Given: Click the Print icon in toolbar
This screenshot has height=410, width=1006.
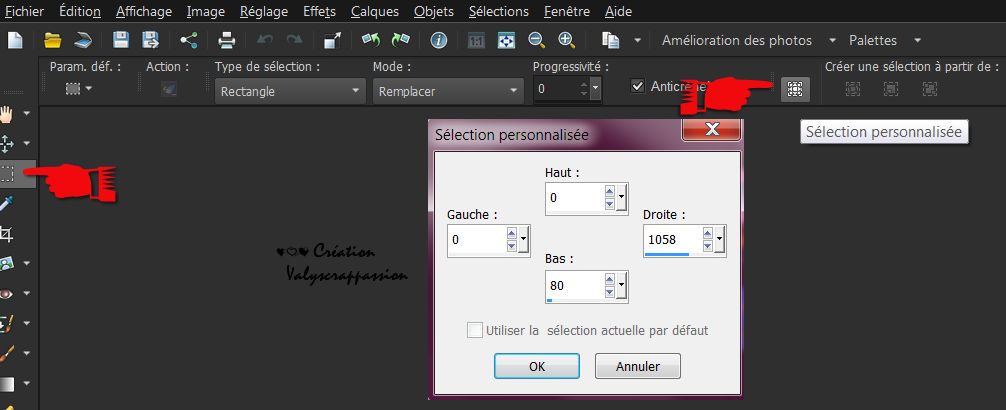Looking at the screenshot, I should click(x=227, y=41).
